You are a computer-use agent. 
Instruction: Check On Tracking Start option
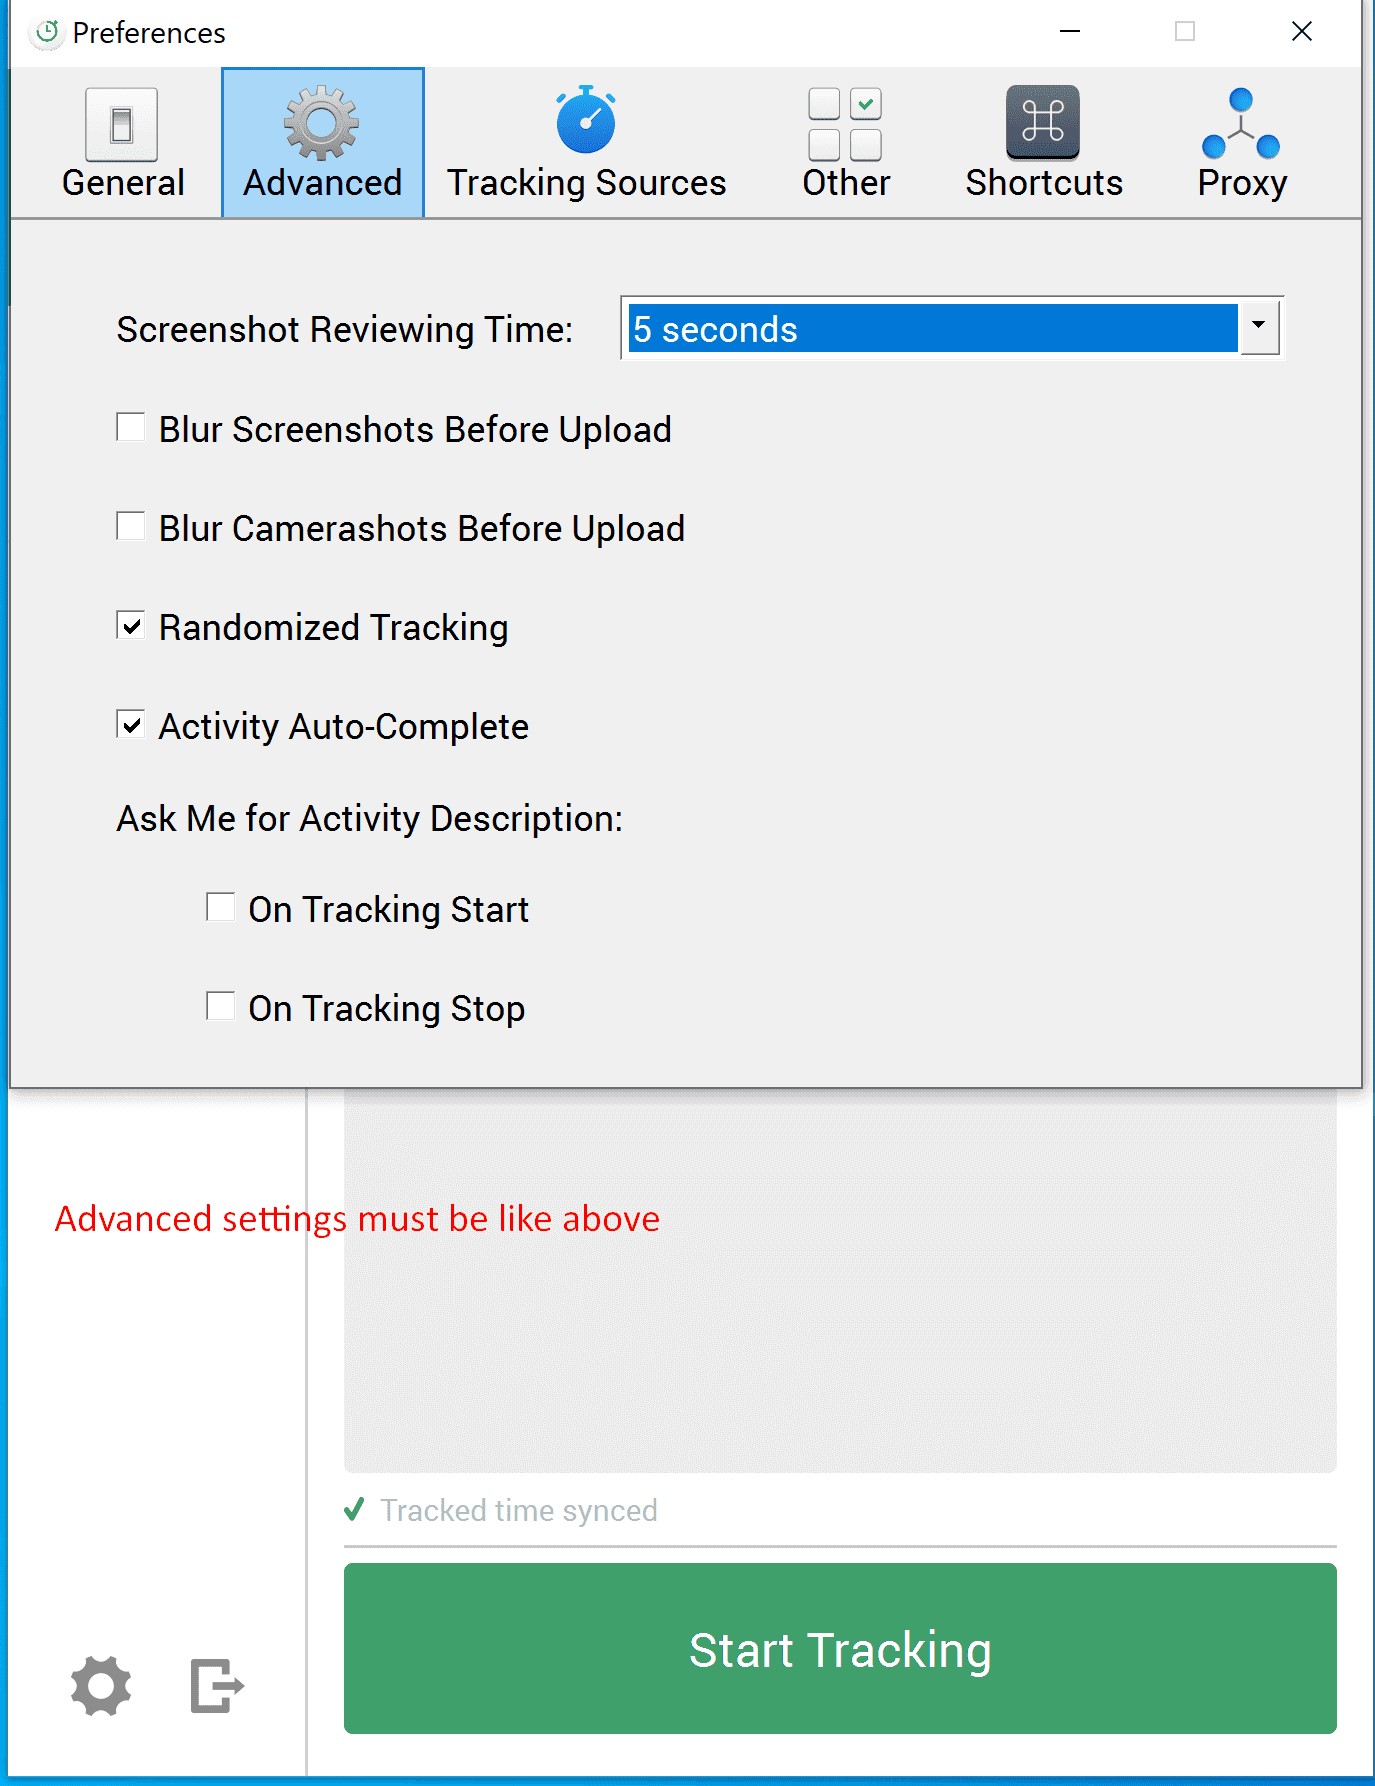[220, 908]
